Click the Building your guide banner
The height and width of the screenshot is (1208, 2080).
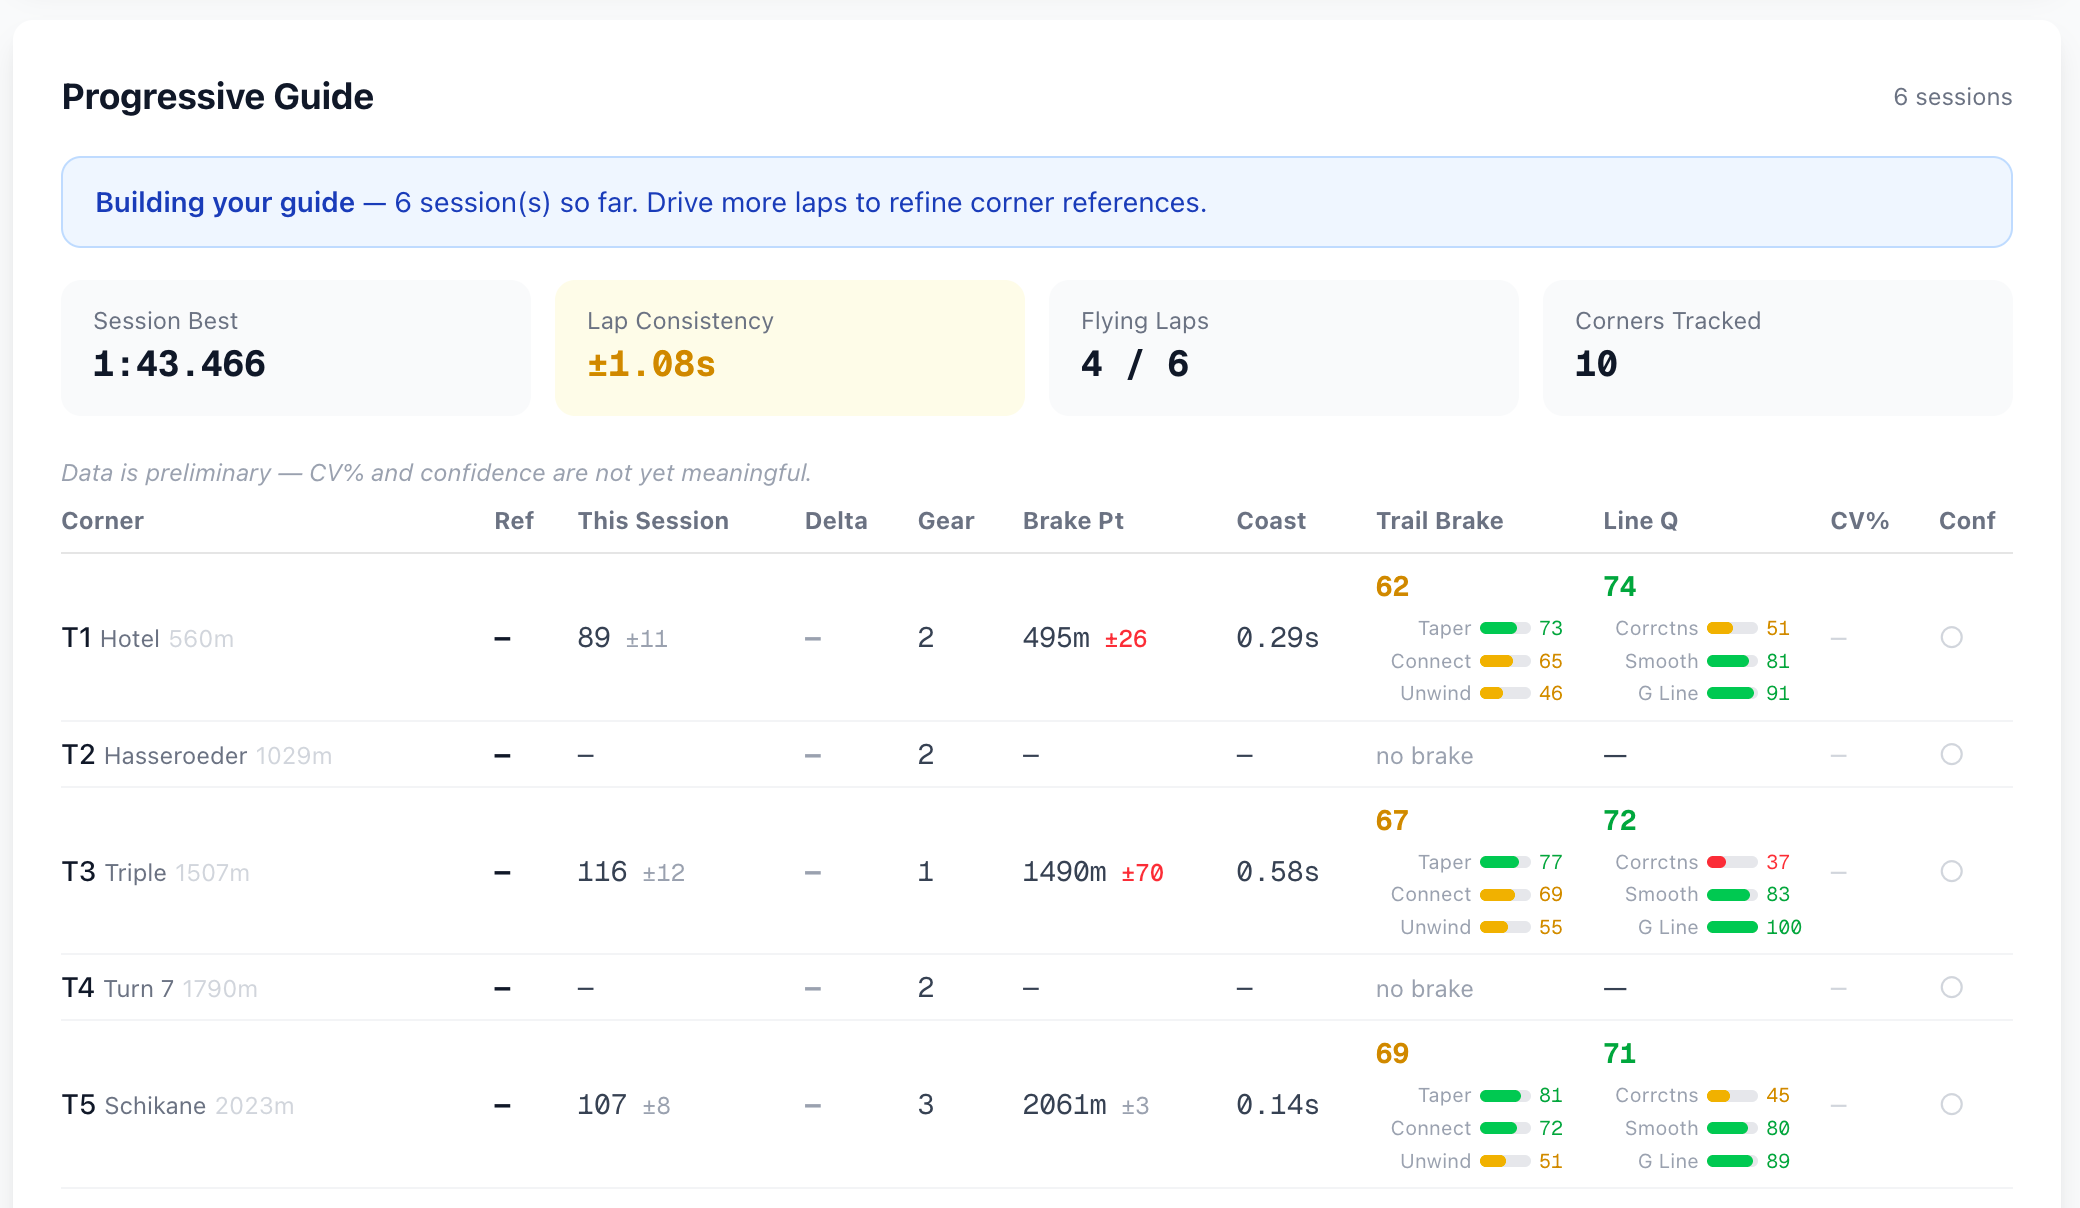[x=1036, y=202]
